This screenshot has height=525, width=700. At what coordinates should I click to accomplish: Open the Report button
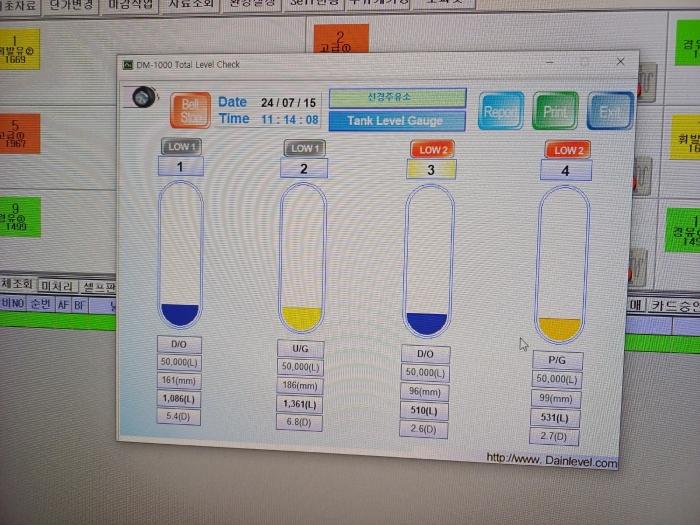501,111
